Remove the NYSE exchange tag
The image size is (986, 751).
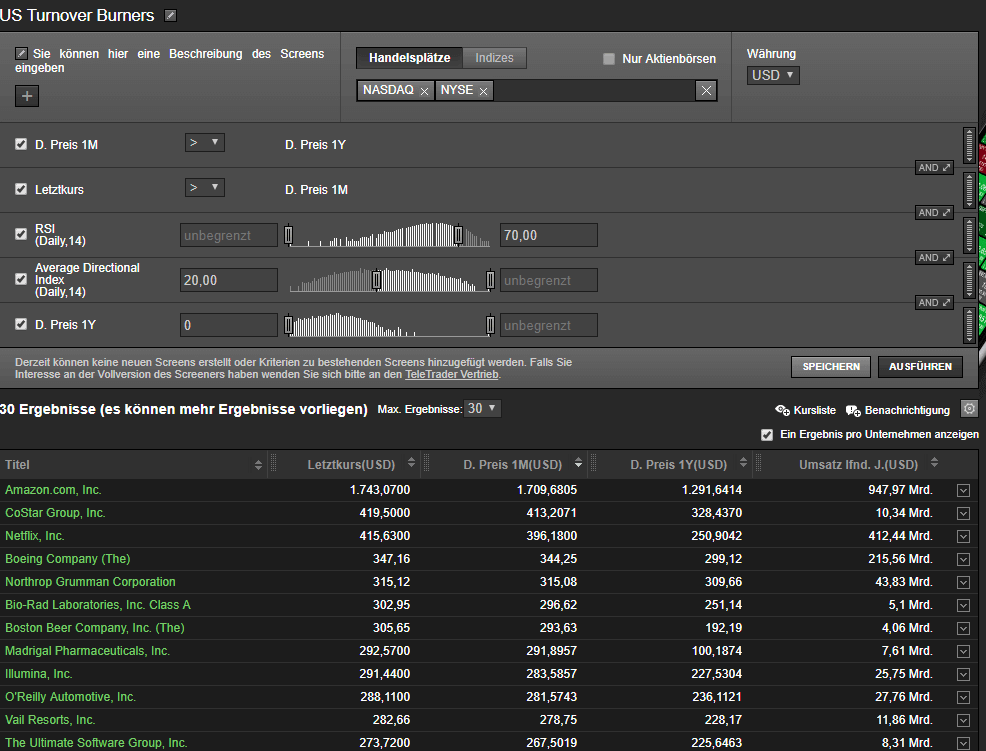484,91
